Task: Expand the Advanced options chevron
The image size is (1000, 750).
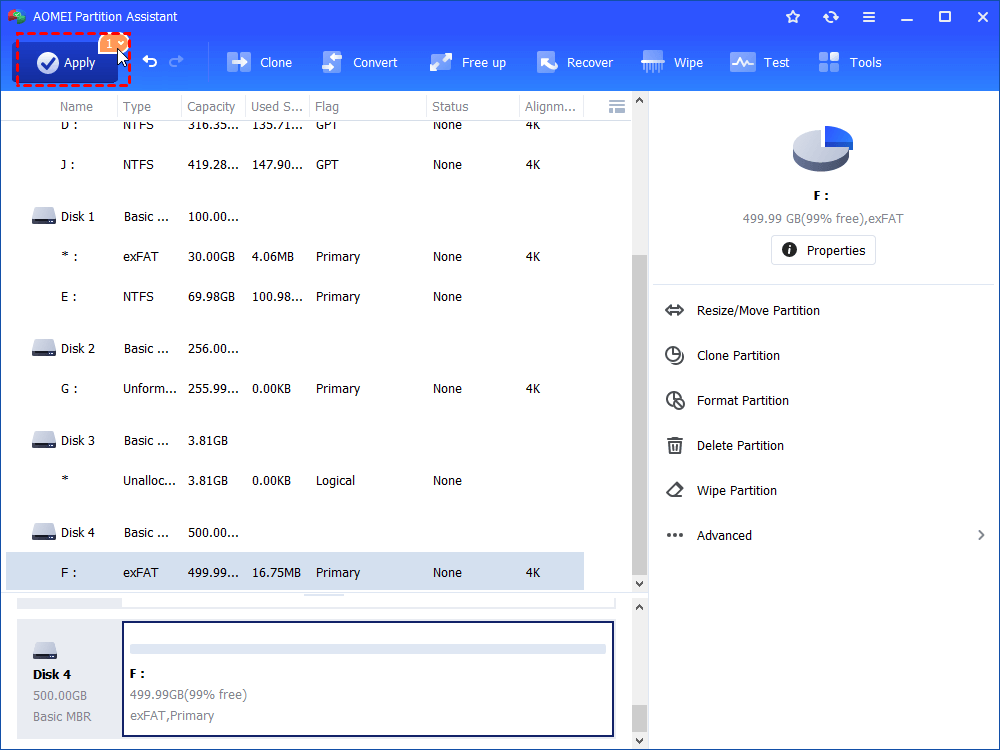Action: [x=981, y=535]
